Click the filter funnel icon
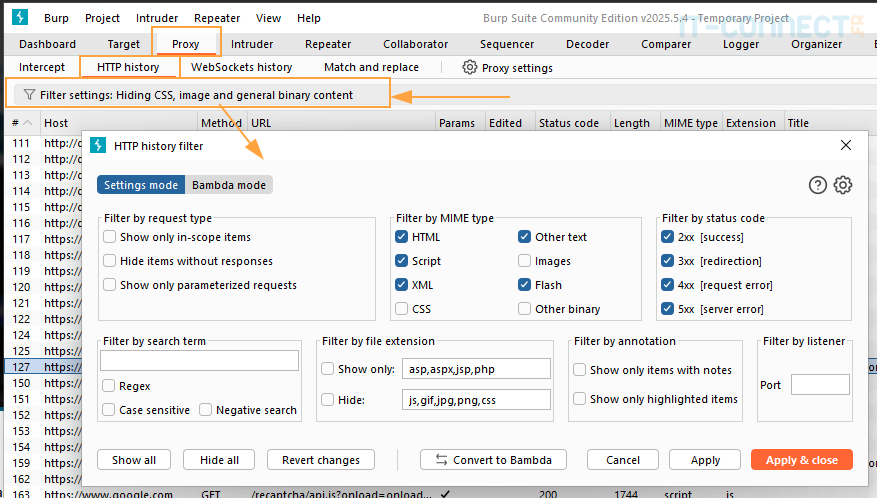Viewport: 877px width, 498px height. click(29, 95)
